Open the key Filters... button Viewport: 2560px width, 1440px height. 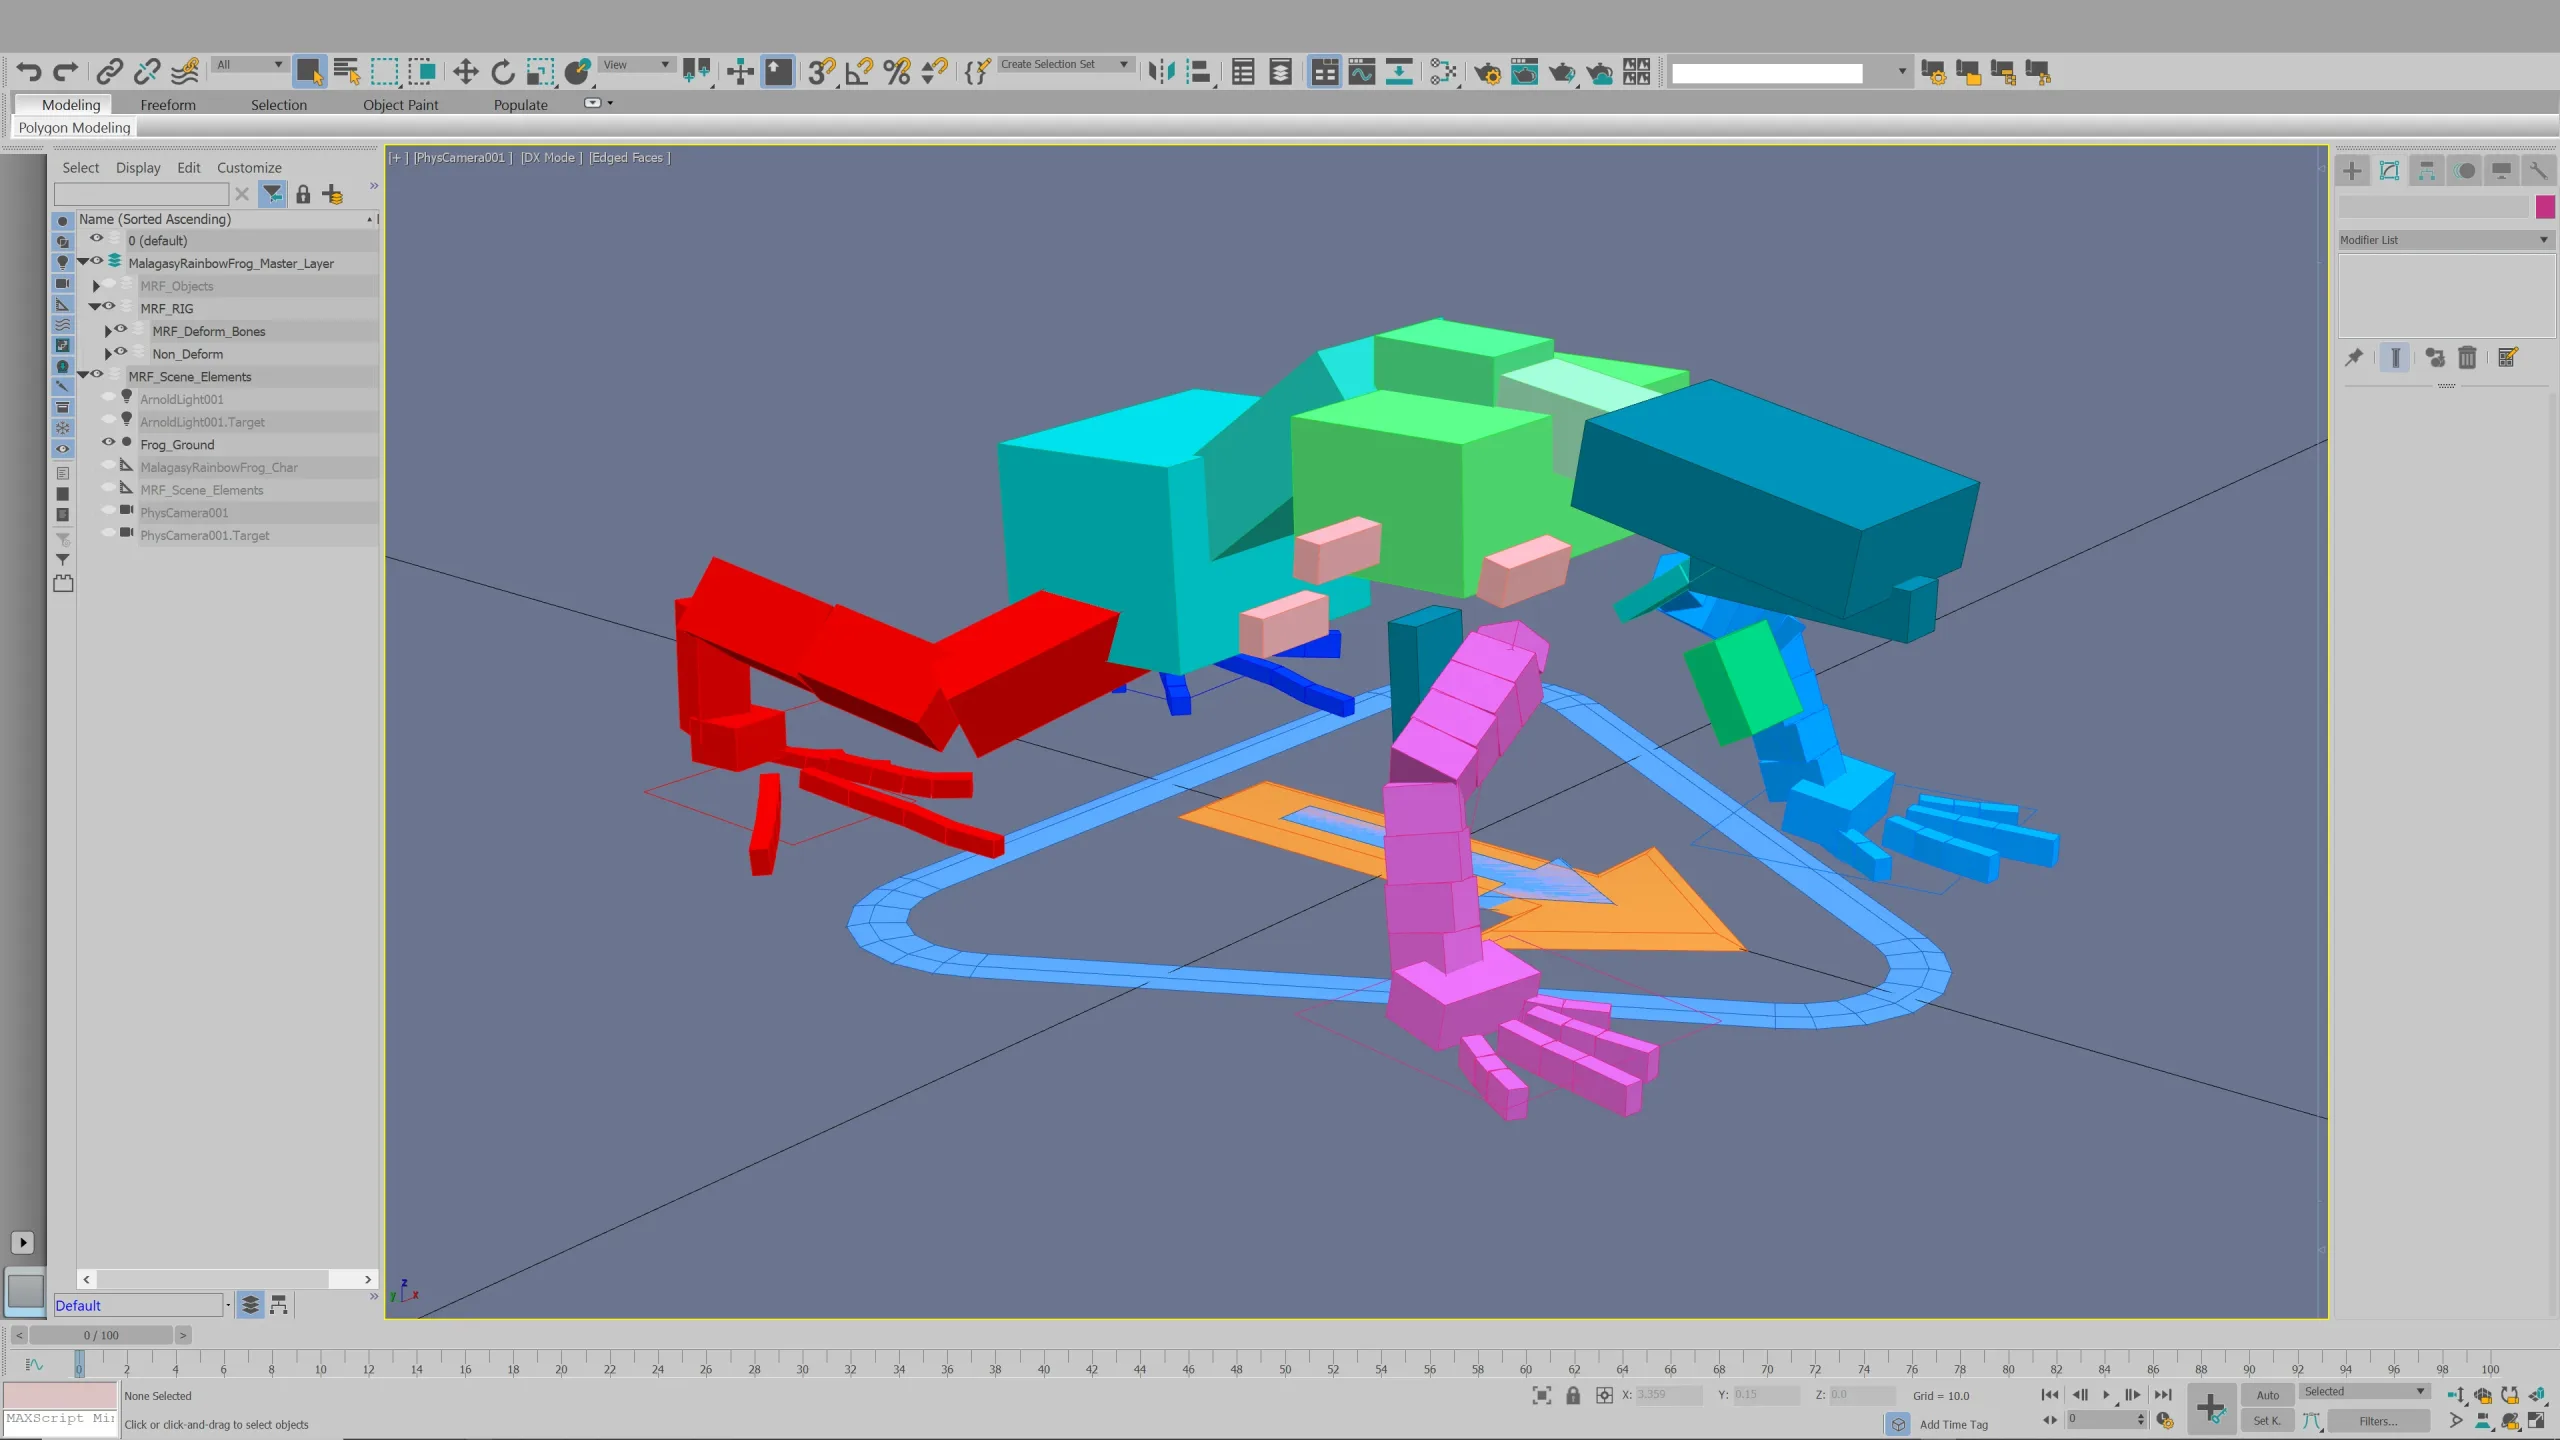click(2378, 1421)
